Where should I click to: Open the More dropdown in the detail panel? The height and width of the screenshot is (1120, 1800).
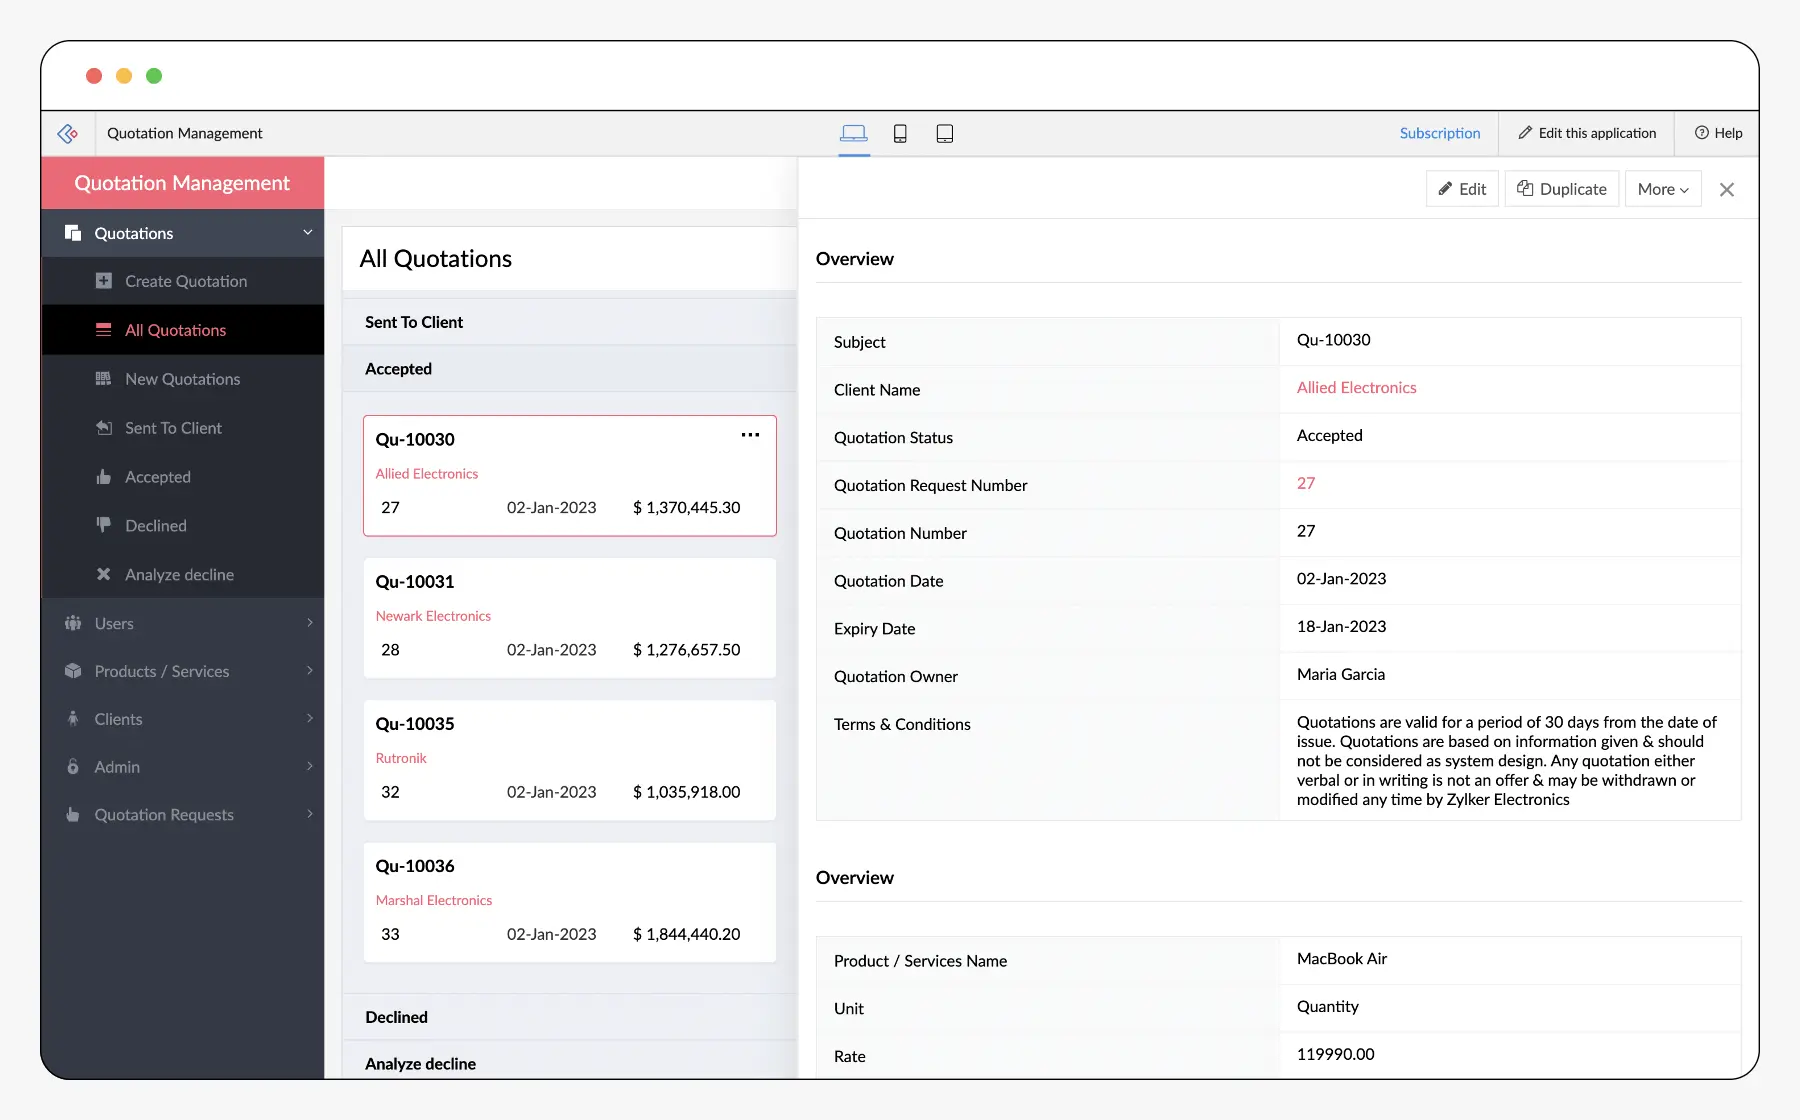pyautogui.click(x=1662, y=189)
